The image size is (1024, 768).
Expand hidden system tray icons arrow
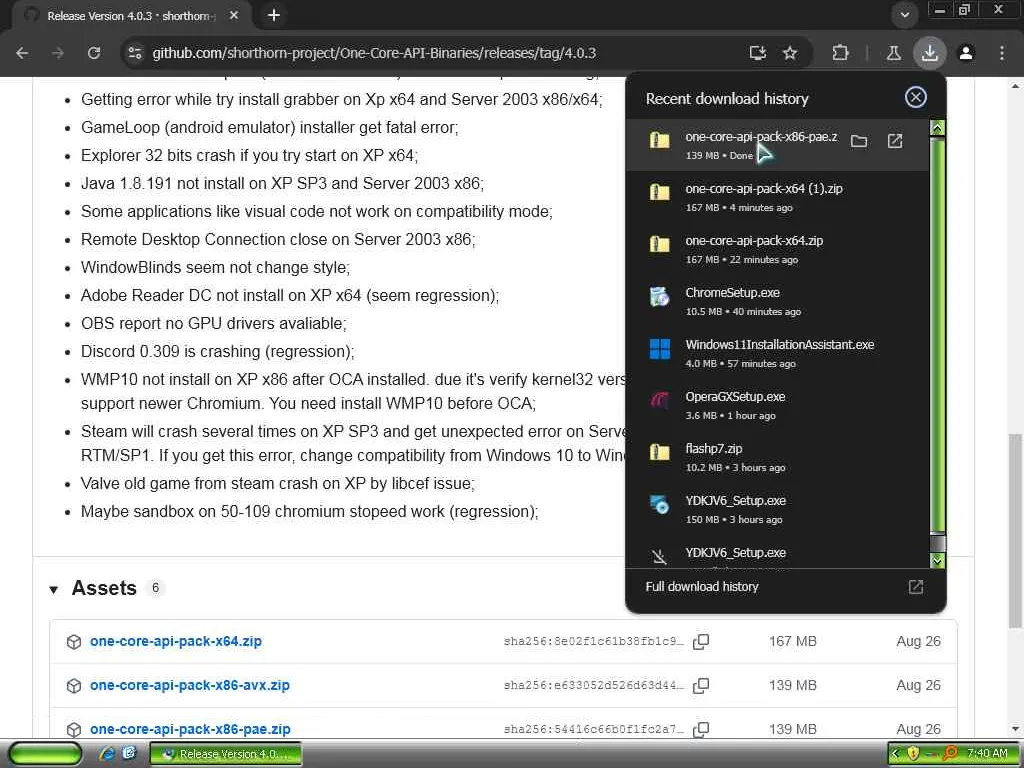coord(895,754)
